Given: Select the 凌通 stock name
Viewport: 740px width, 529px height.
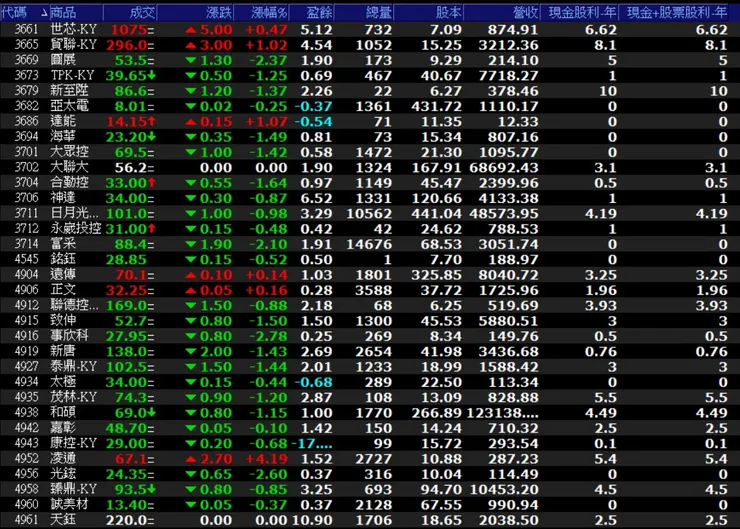Looking at the screenshot, I should (x=63, y=458).
